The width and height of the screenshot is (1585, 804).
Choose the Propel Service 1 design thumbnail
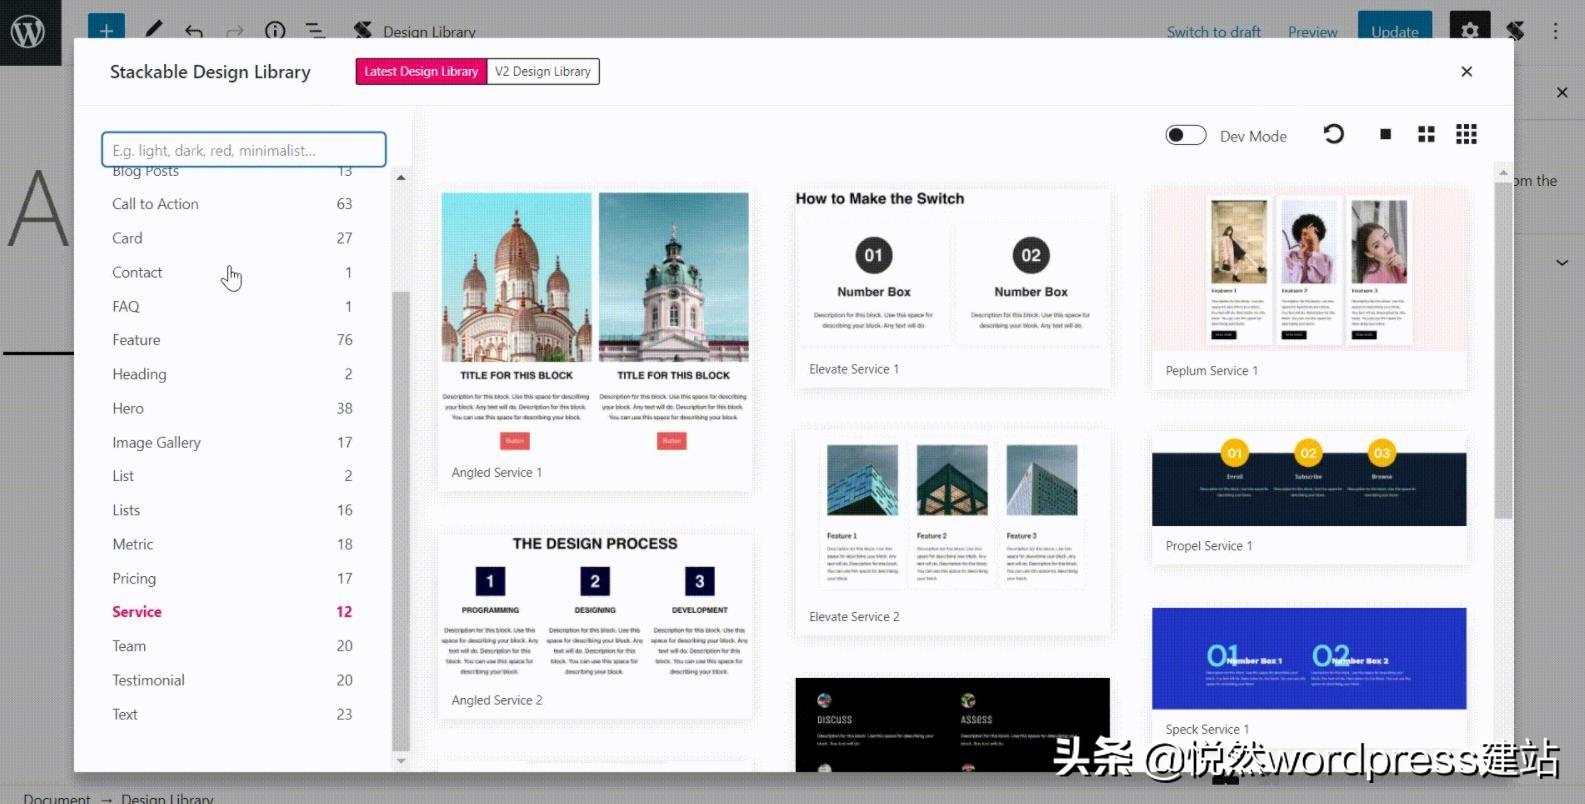(x=1309, y=498)
